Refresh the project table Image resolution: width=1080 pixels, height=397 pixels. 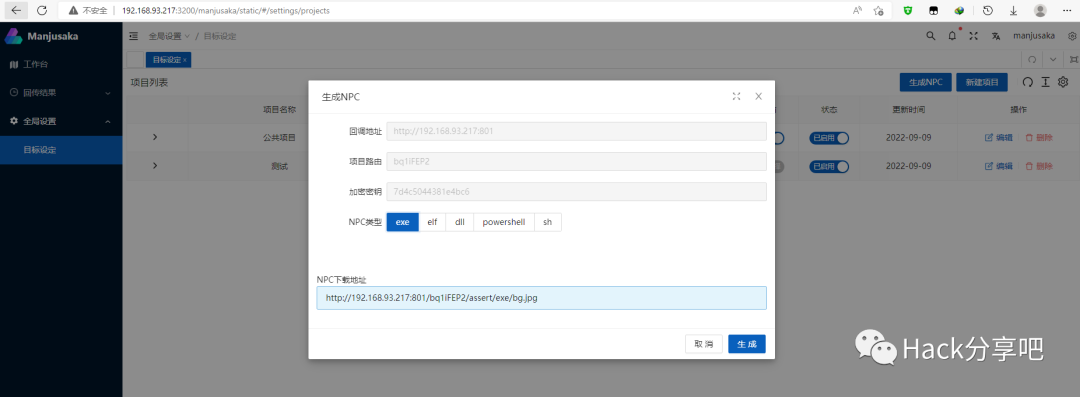pyautogui.click(x=1027, y=82)
